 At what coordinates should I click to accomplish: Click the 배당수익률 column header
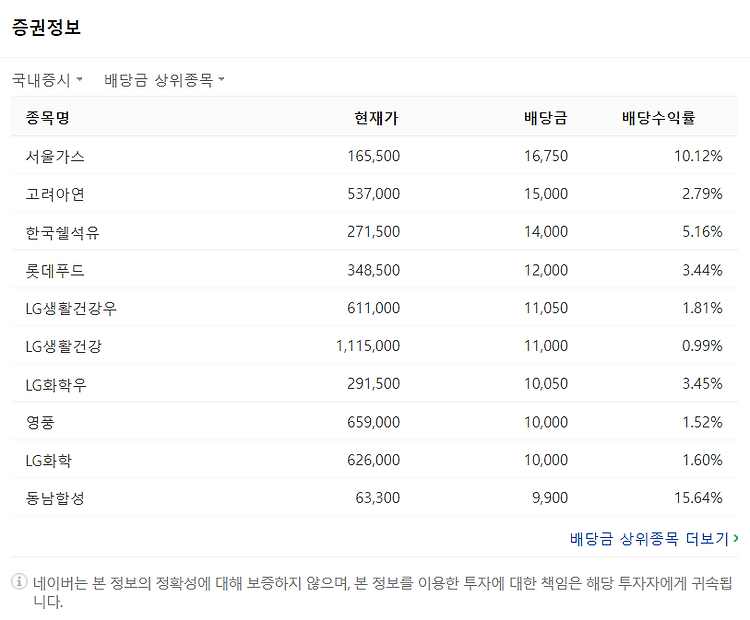click(659, 118)
